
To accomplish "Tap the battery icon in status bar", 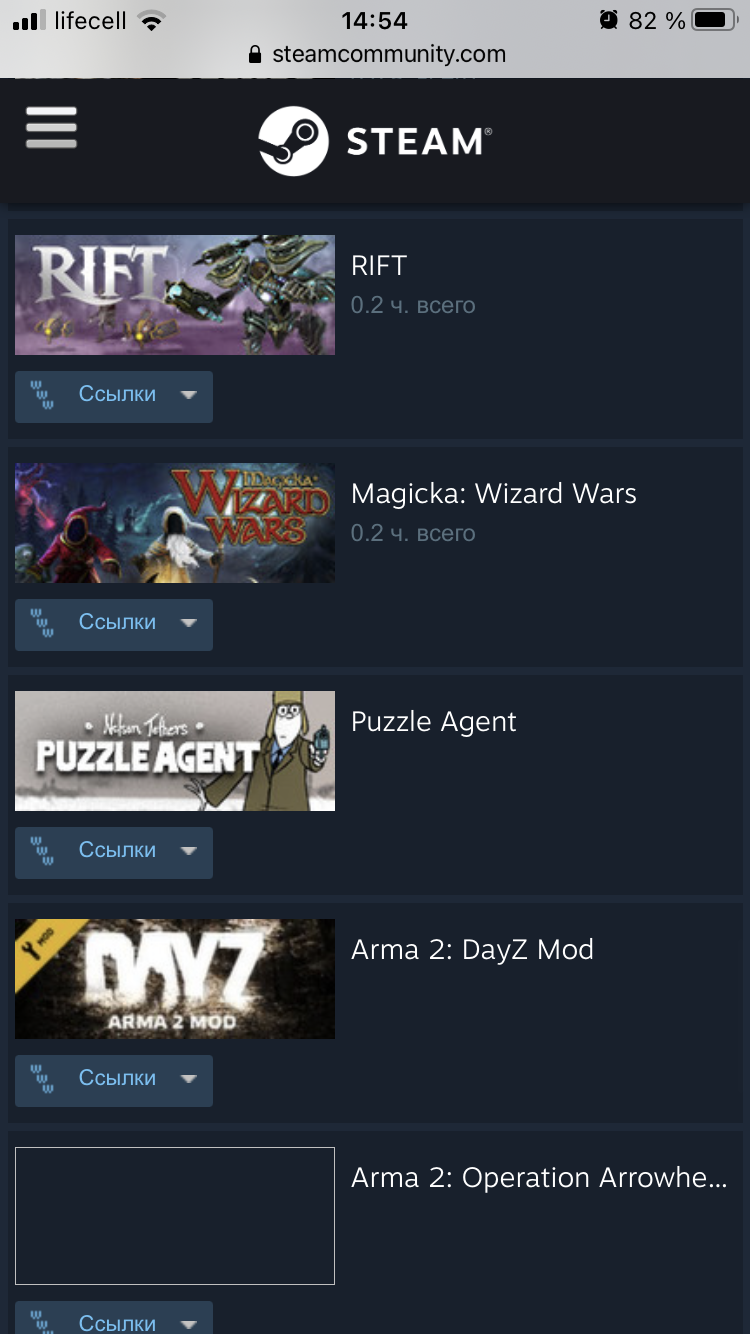I will pos(714,20).
